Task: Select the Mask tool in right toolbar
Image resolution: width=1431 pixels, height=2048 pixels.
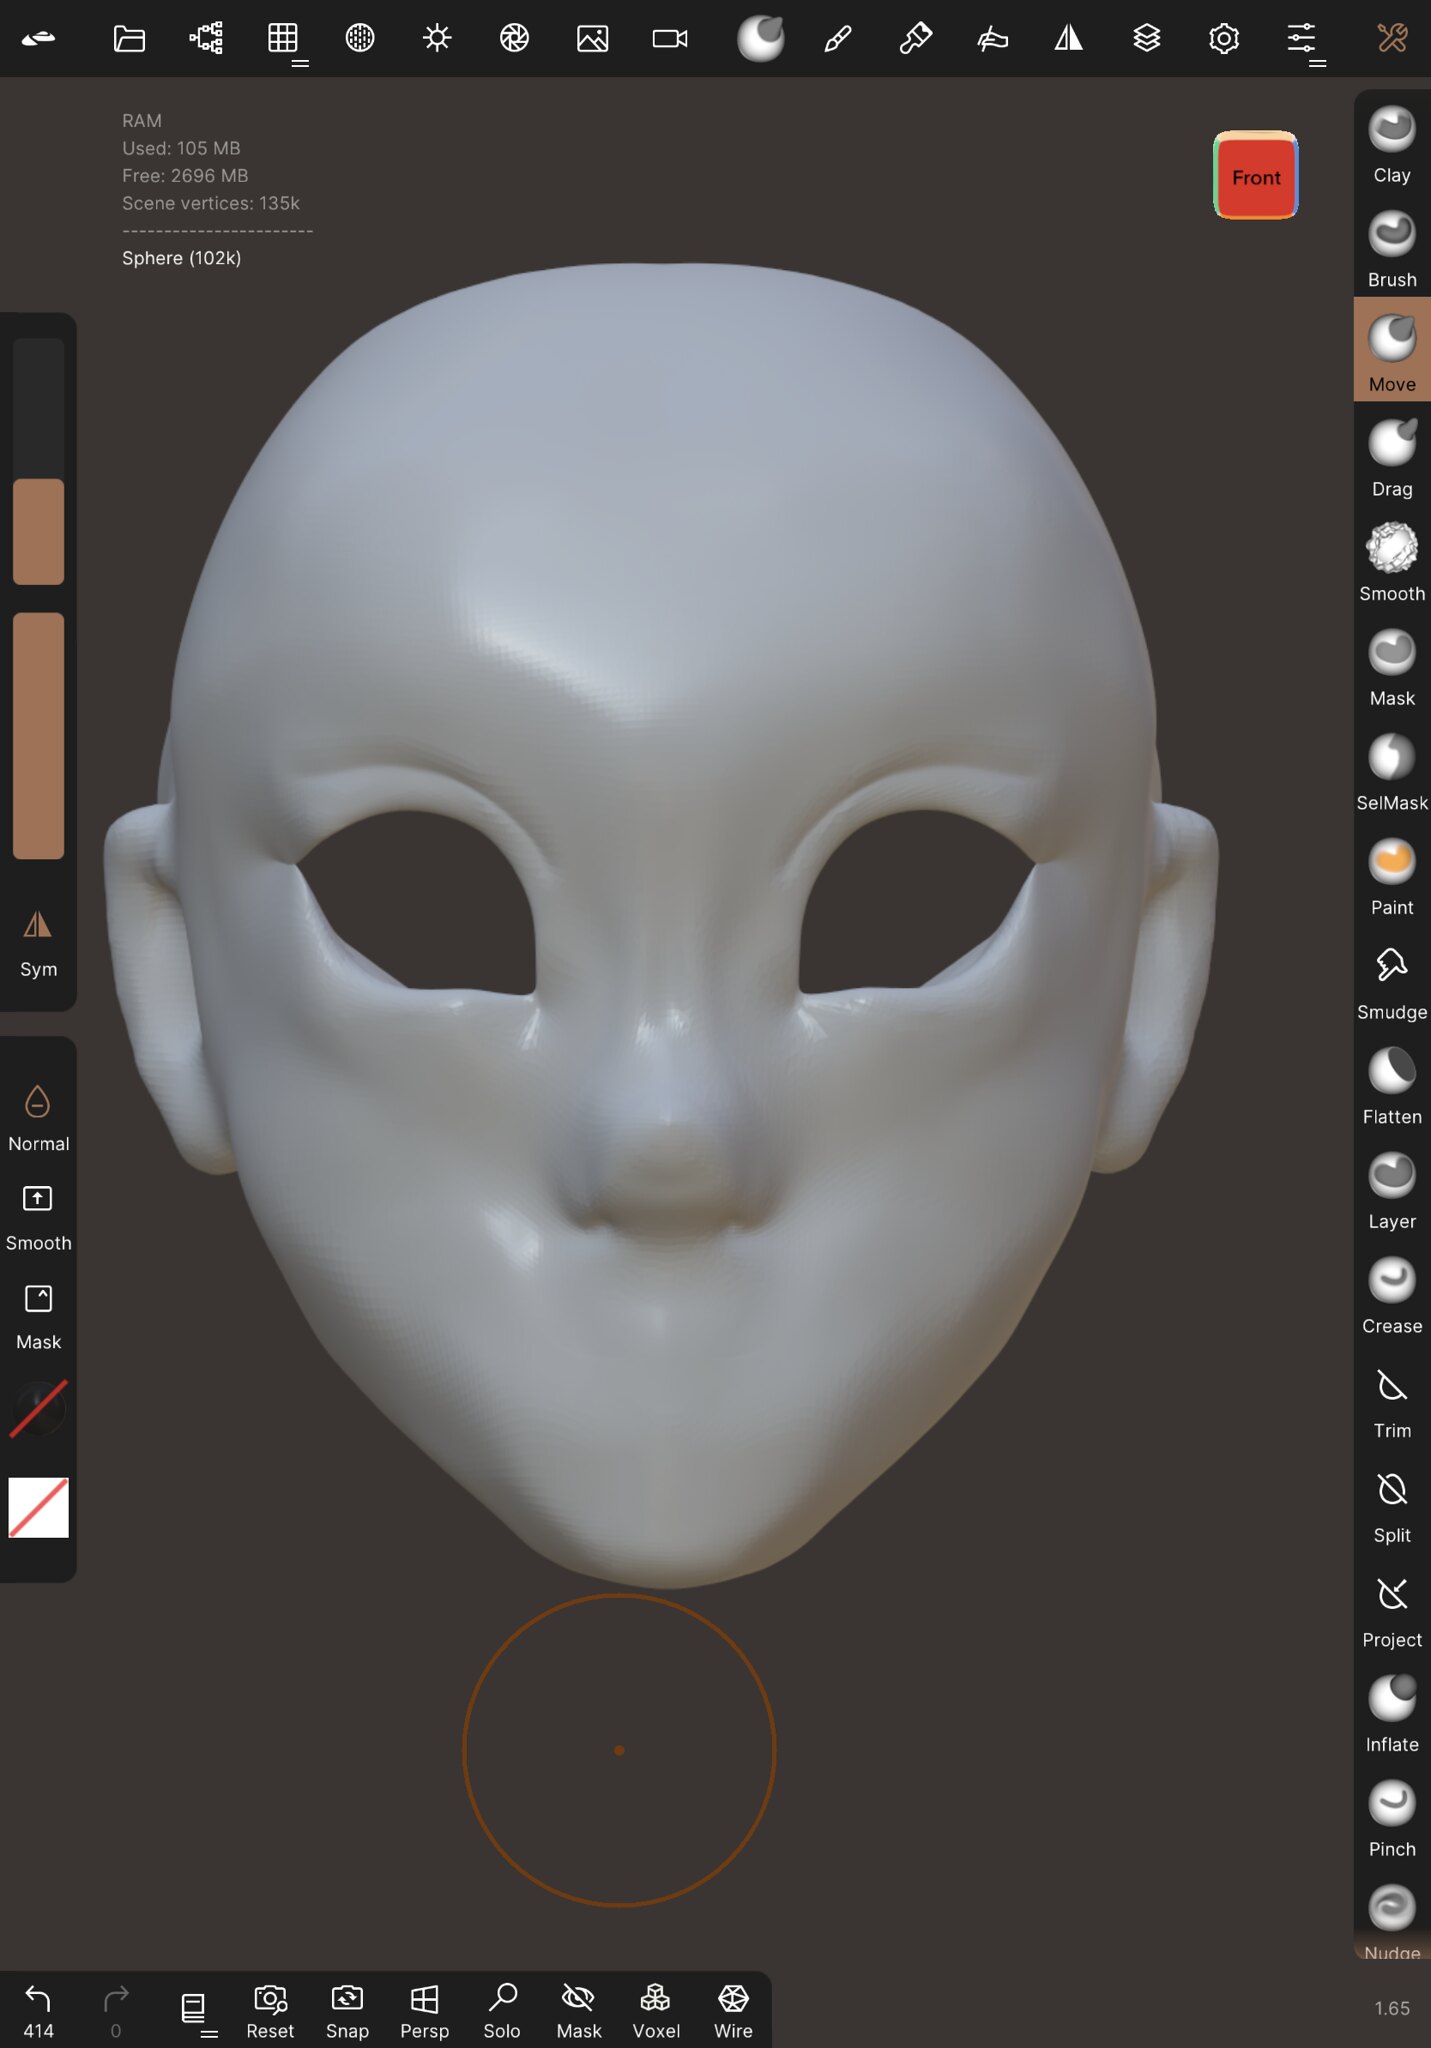Action: (x=1392, y=668)
